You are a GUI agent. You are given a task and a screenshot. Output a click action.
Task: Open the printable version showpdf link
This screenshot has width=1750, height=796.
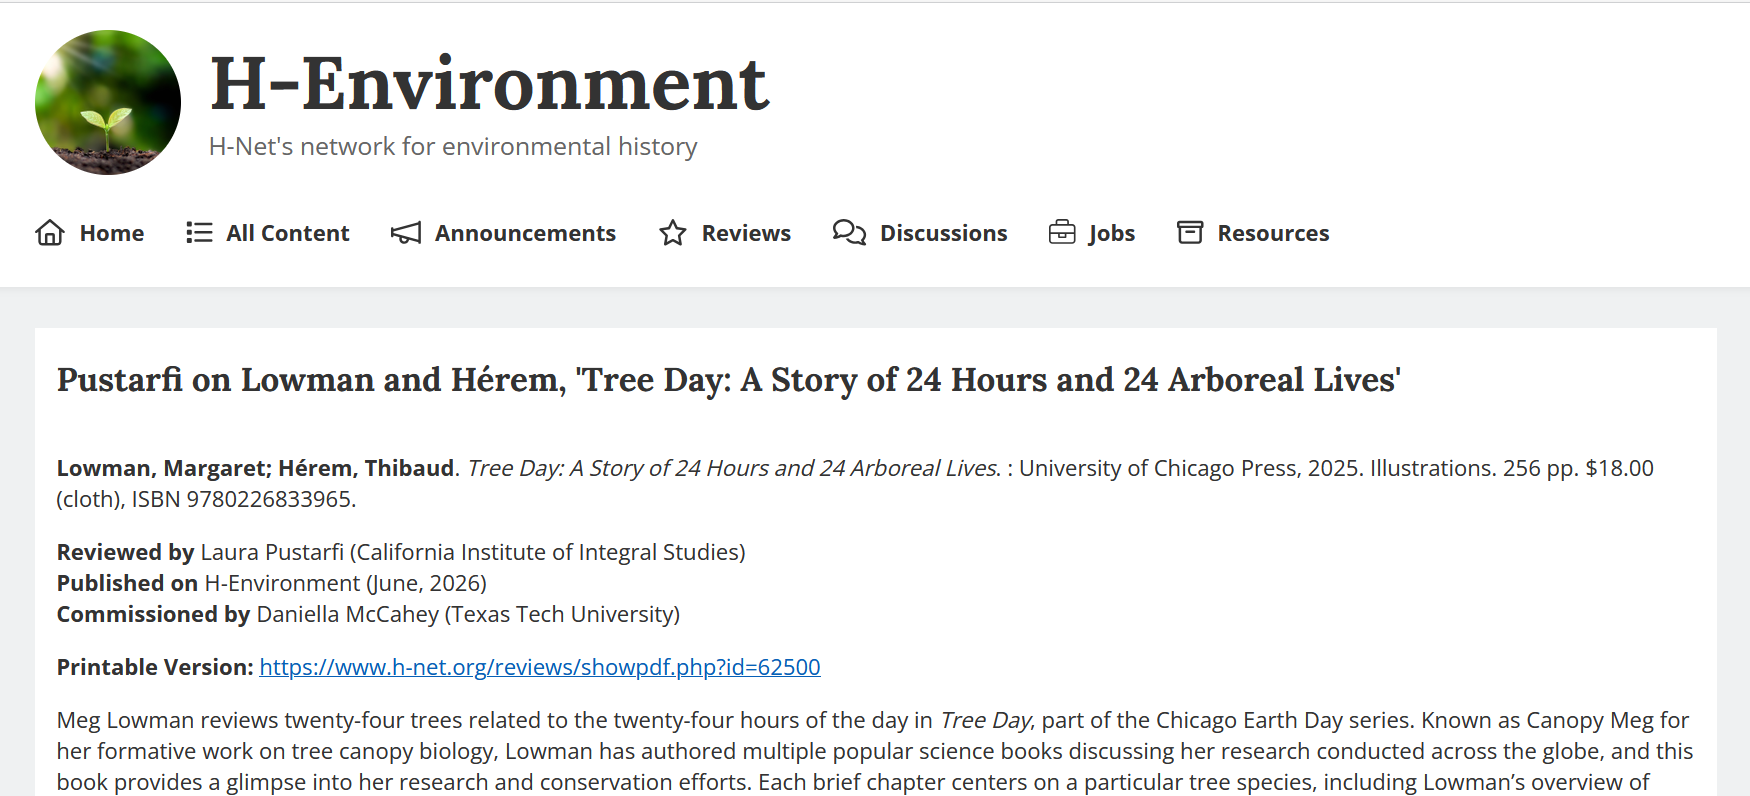click(x=540, y=667)
